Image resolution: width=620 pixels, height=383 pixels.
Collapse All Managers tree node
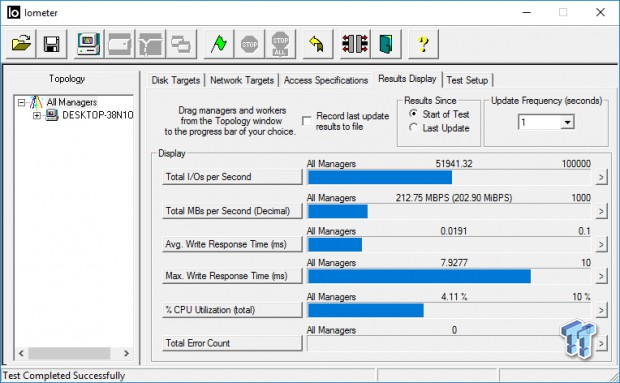pyautogui.click(x=21, y=102)
